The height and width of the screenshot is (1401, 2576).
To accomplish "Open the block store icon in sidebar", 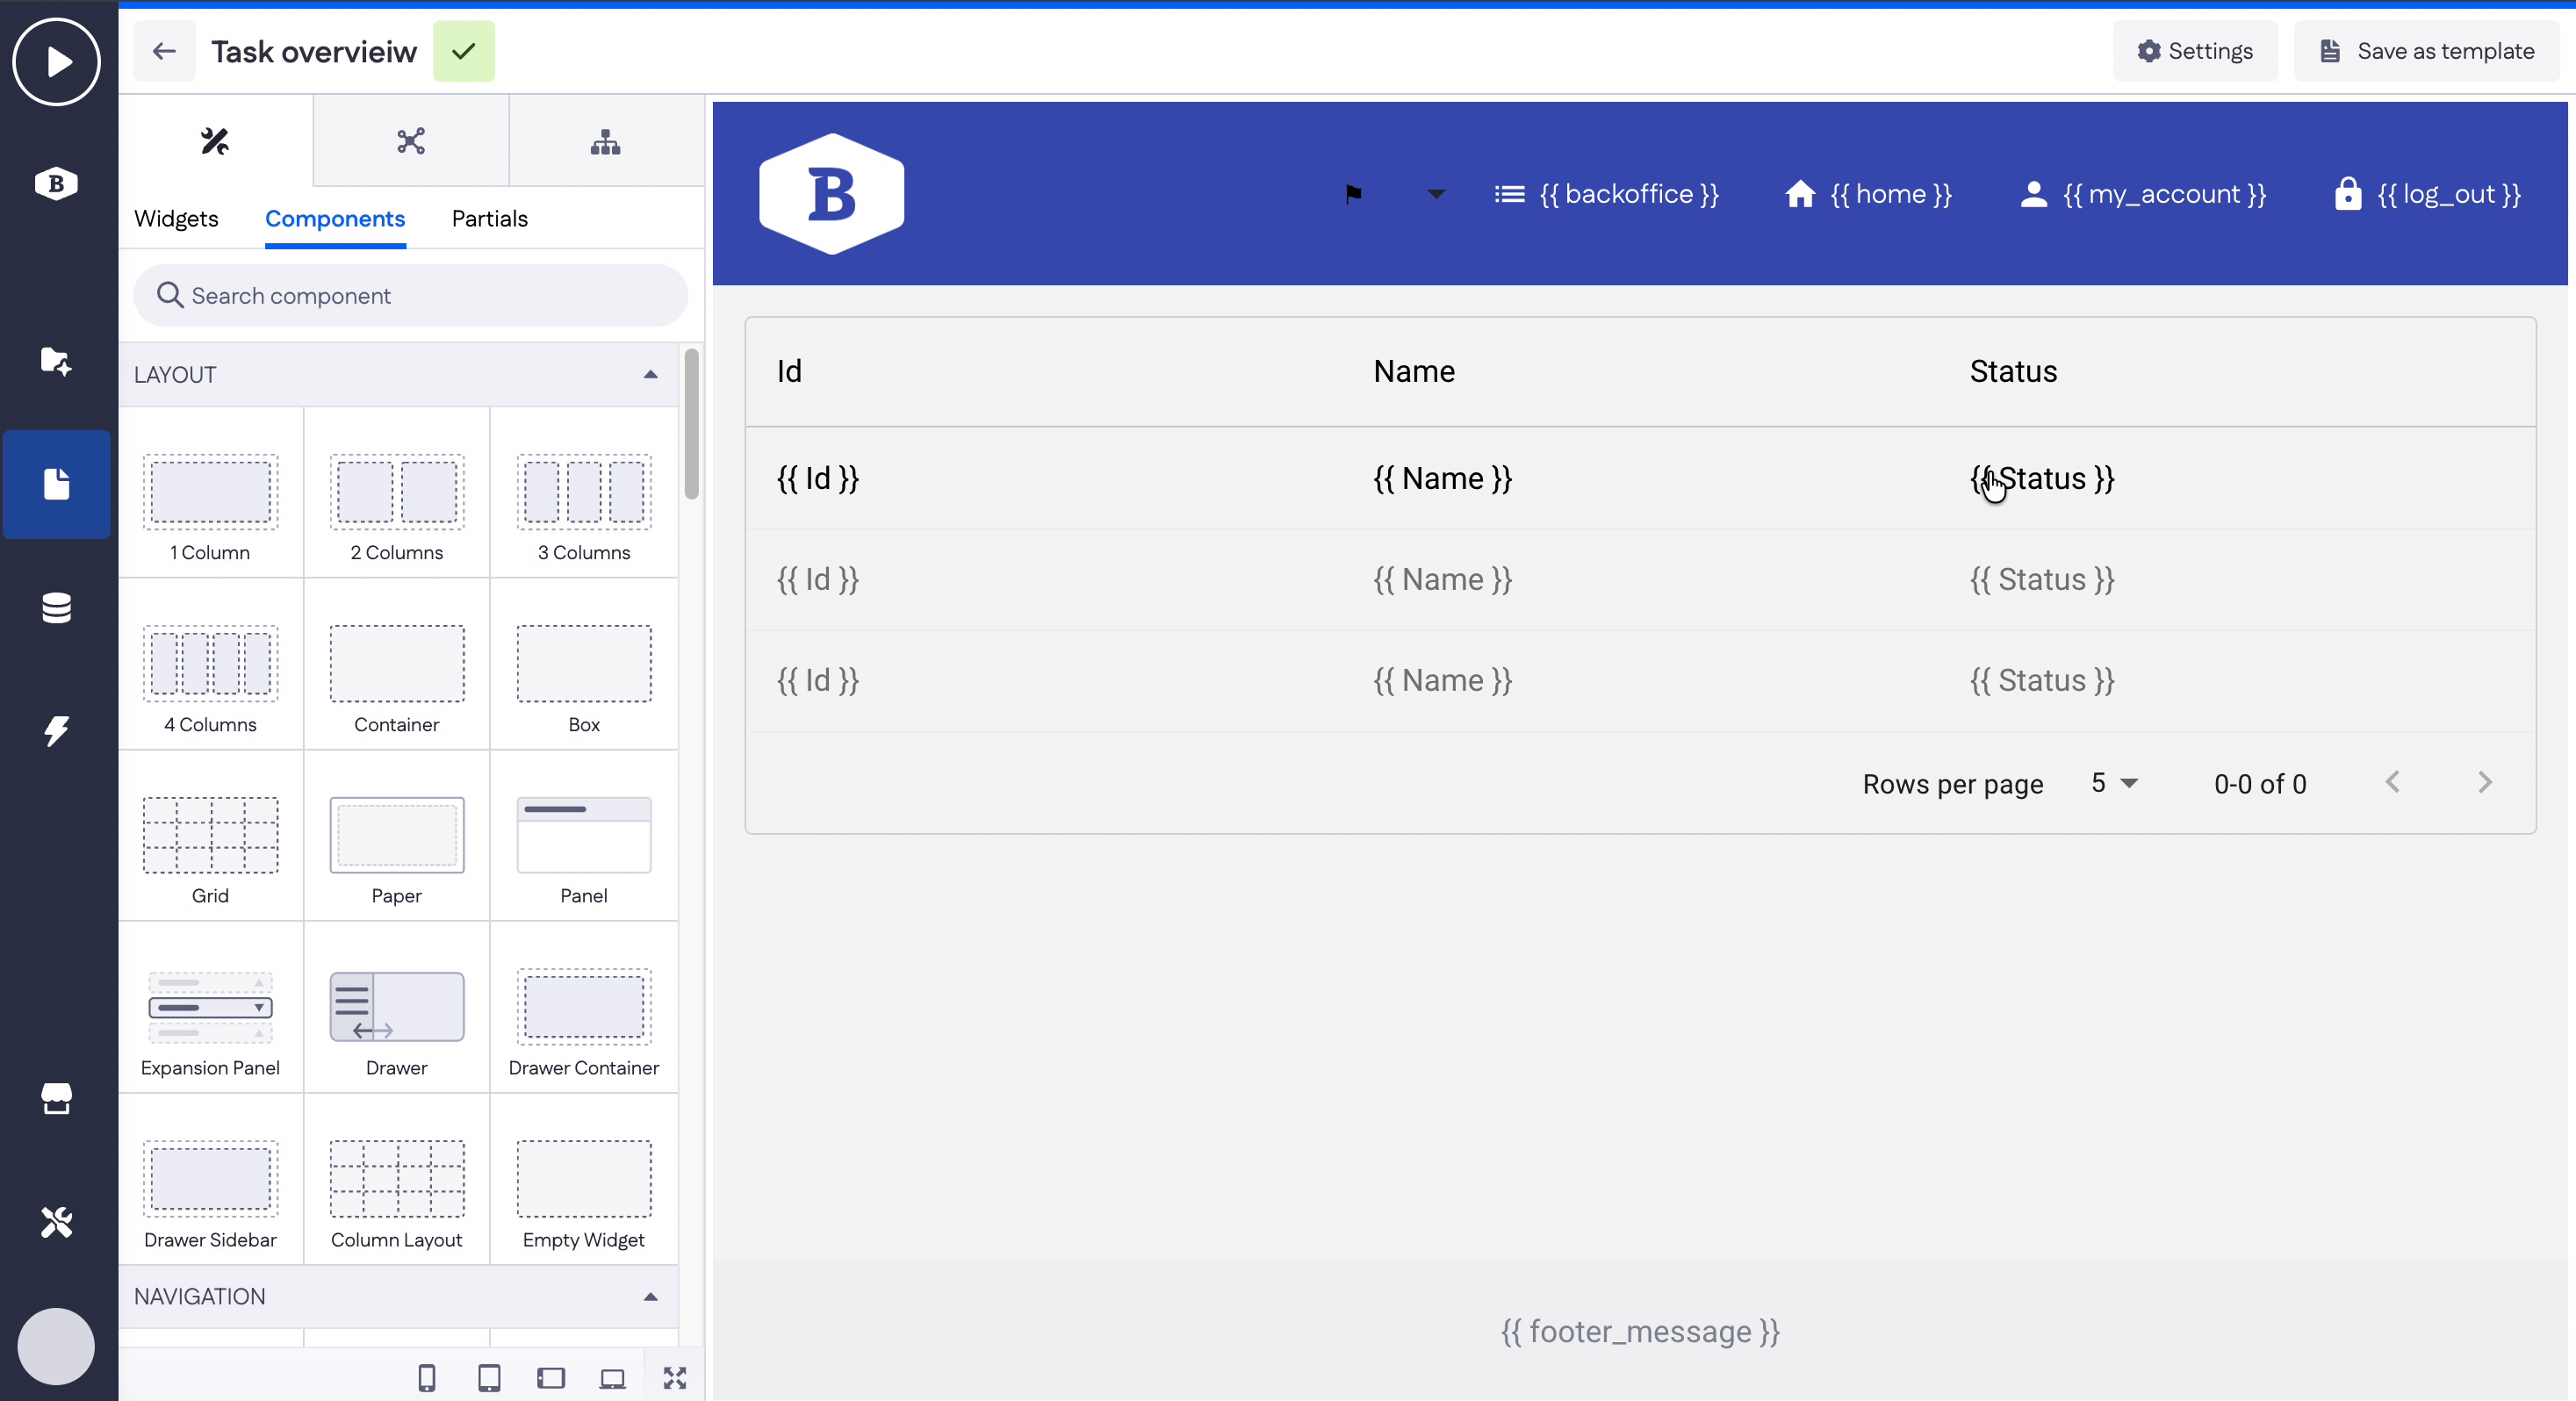I will pos(57,1098).
